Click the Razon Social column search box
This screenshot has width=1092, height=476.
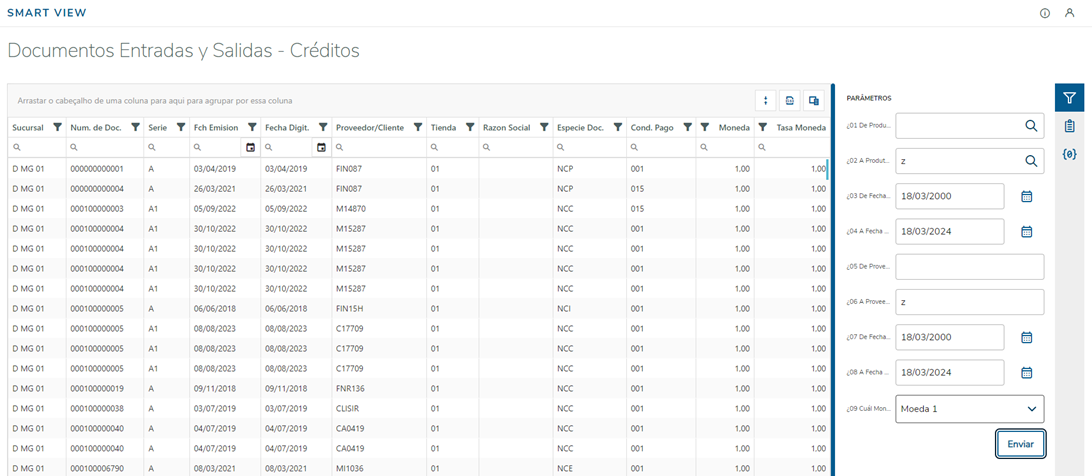tap(515, 148)
